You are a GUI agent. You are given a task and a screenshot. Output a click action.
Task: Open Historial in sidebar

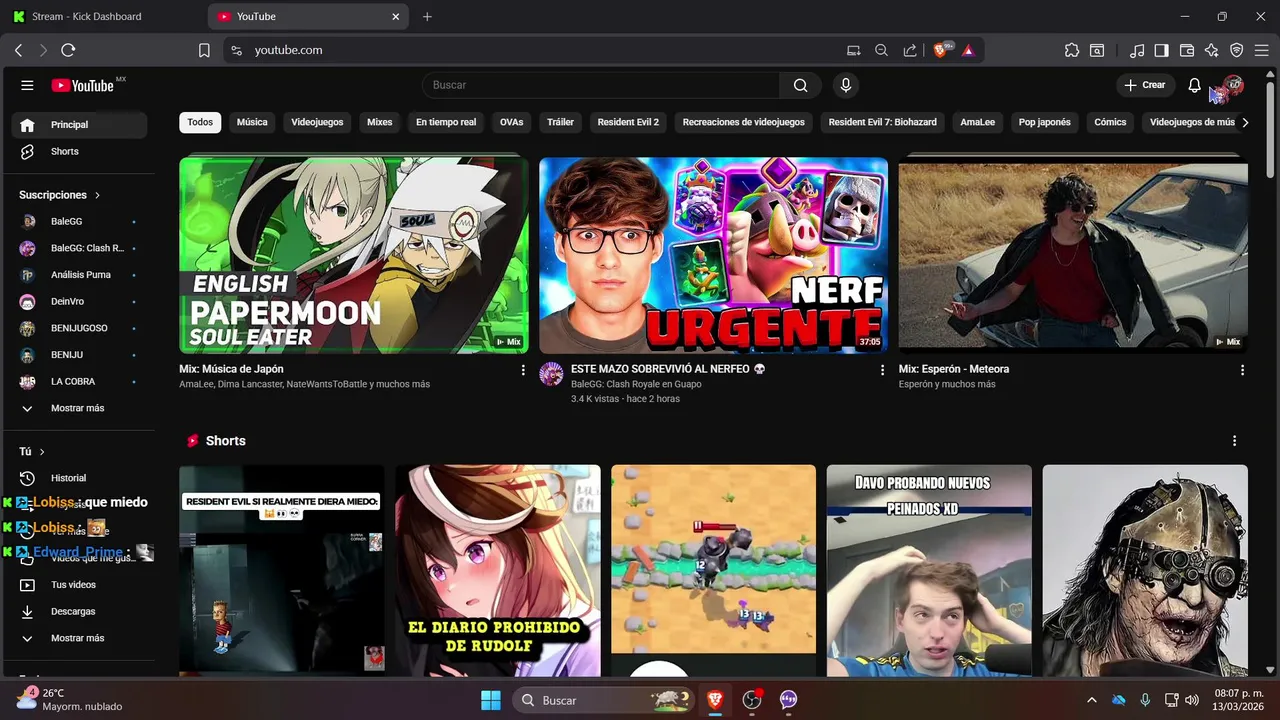tap(79, 478)
